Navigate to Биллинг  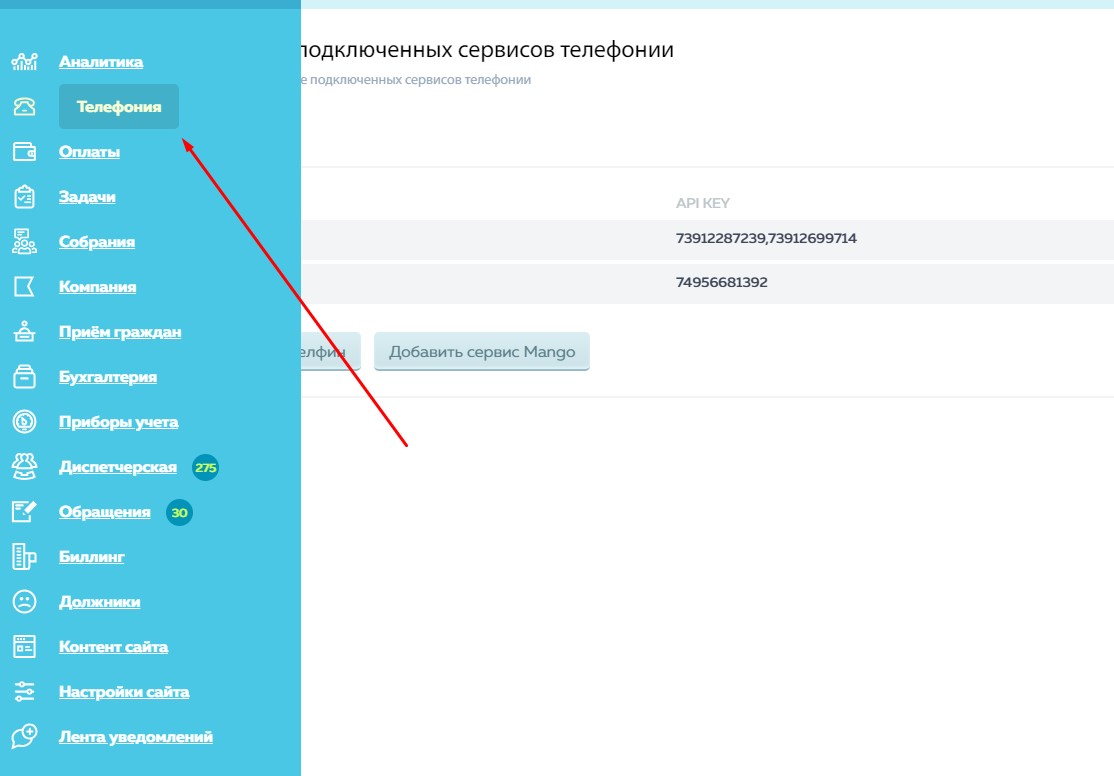(92, 556)
